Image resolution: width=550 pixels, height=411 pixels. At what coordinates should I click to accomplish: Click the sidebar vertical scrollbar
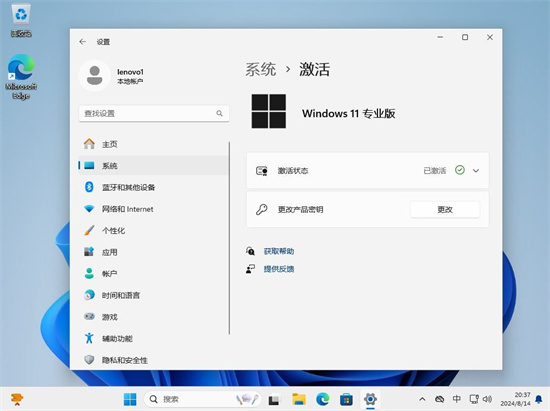pyautogui.click(x=229, y=238)
